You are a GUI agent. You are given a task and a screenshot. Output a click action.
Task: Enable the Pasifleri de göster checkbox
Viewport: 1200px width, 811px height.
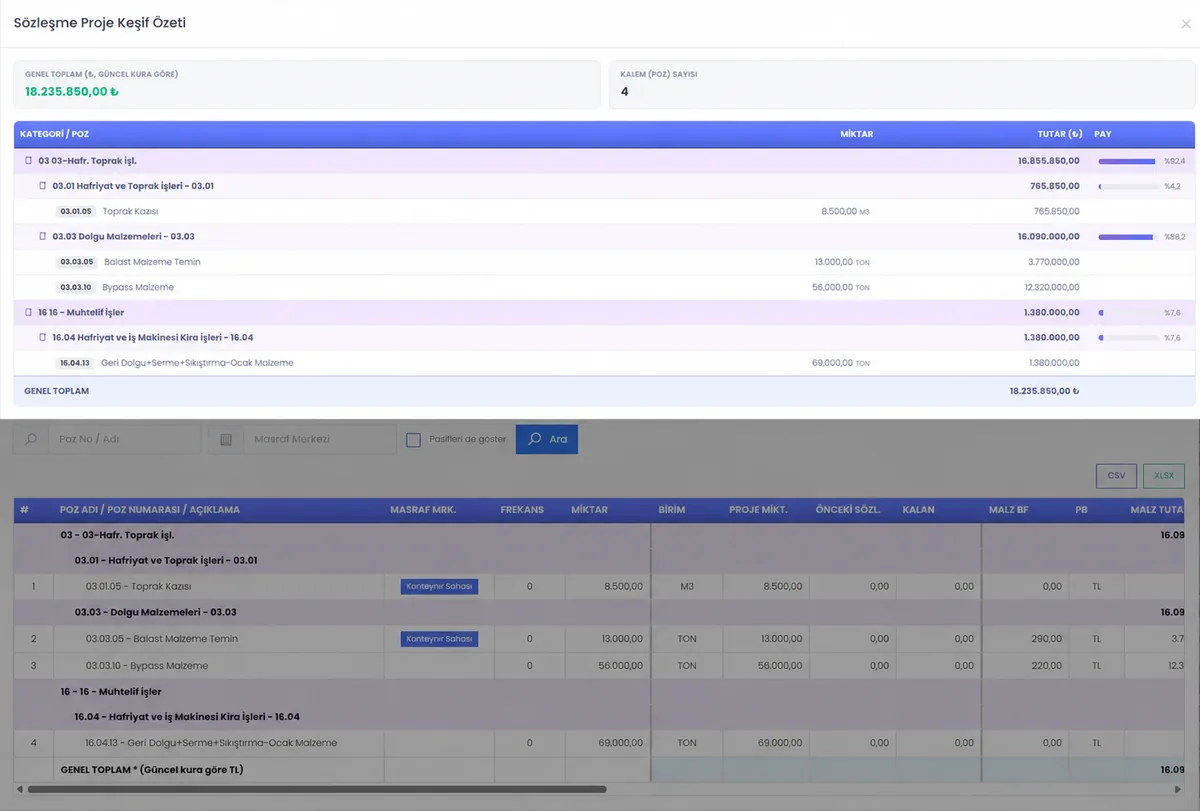pyautogui.click(x=413, y=439)
